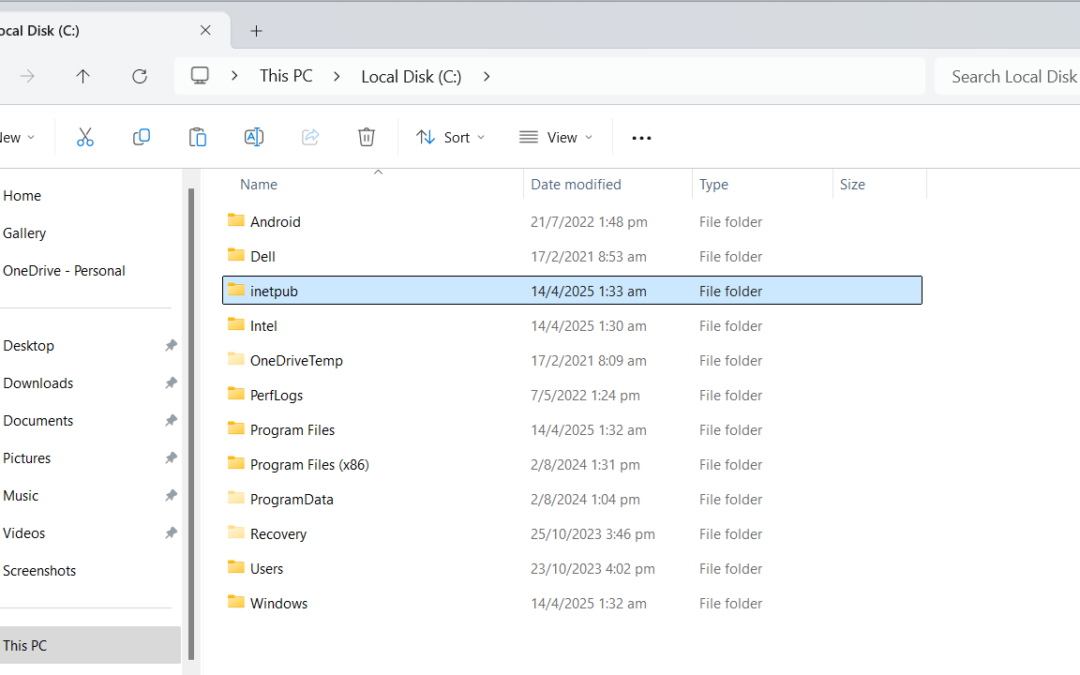Click the Cut scissors icon
Screen dimensions: 1080x675
[x=85, y=137]
